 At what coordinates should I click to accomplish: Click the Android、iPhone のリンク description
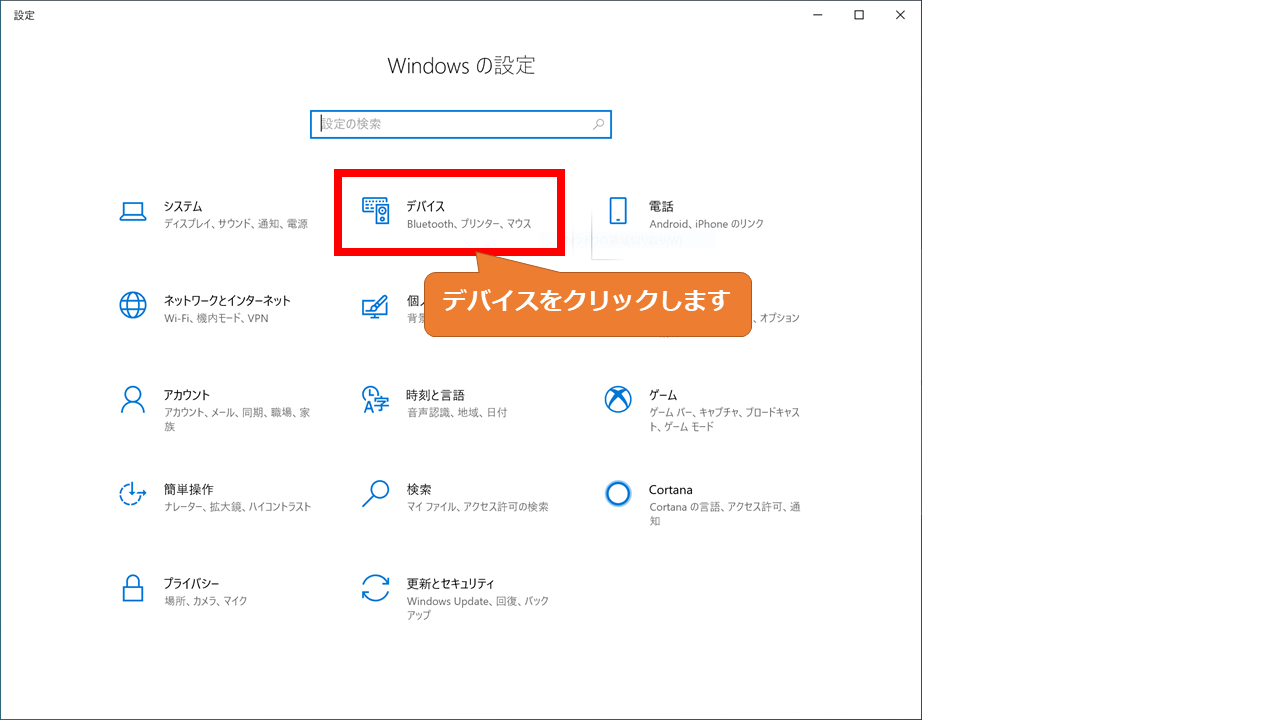pos(706,224)
